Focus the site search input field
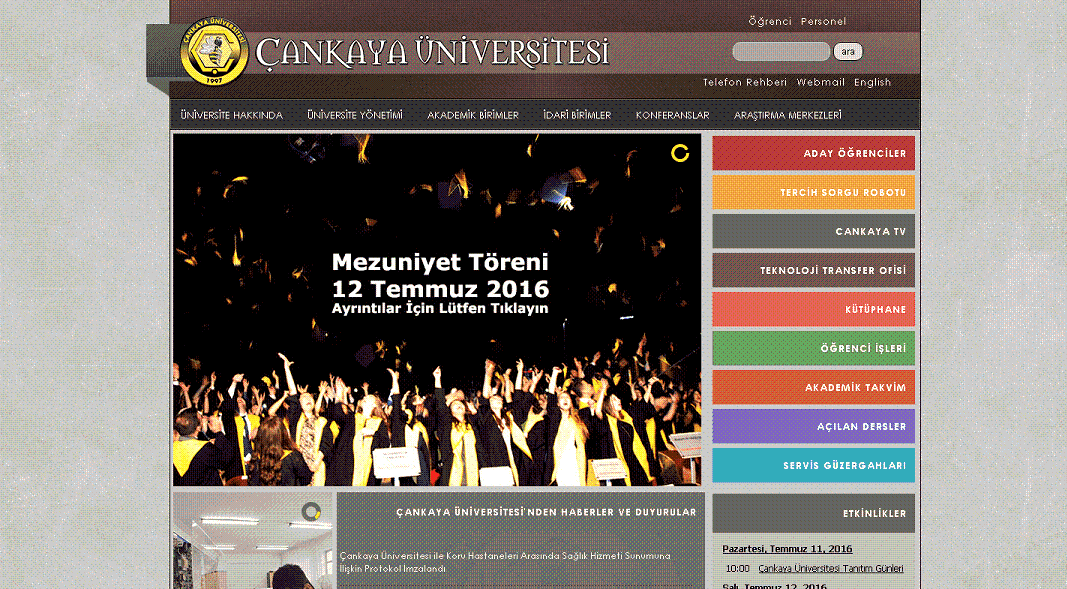Viewport: 1067px width, 589px height. click(x=781, y=52)
